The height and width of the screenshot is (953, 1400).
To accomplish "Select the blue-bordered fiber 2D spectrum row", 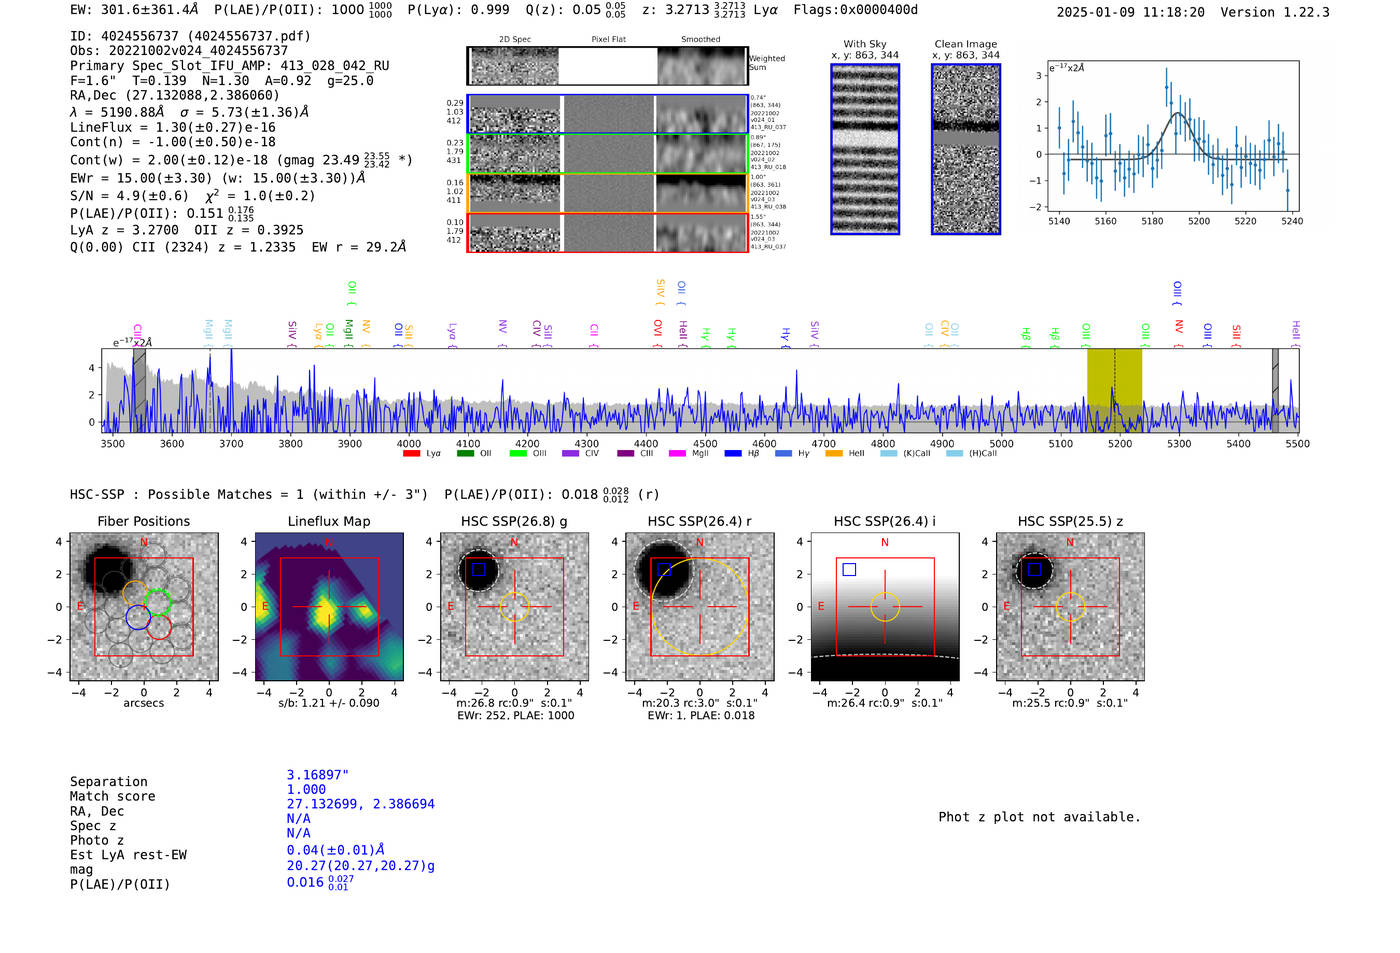I will pyautogui.click(x=607, y=114).
